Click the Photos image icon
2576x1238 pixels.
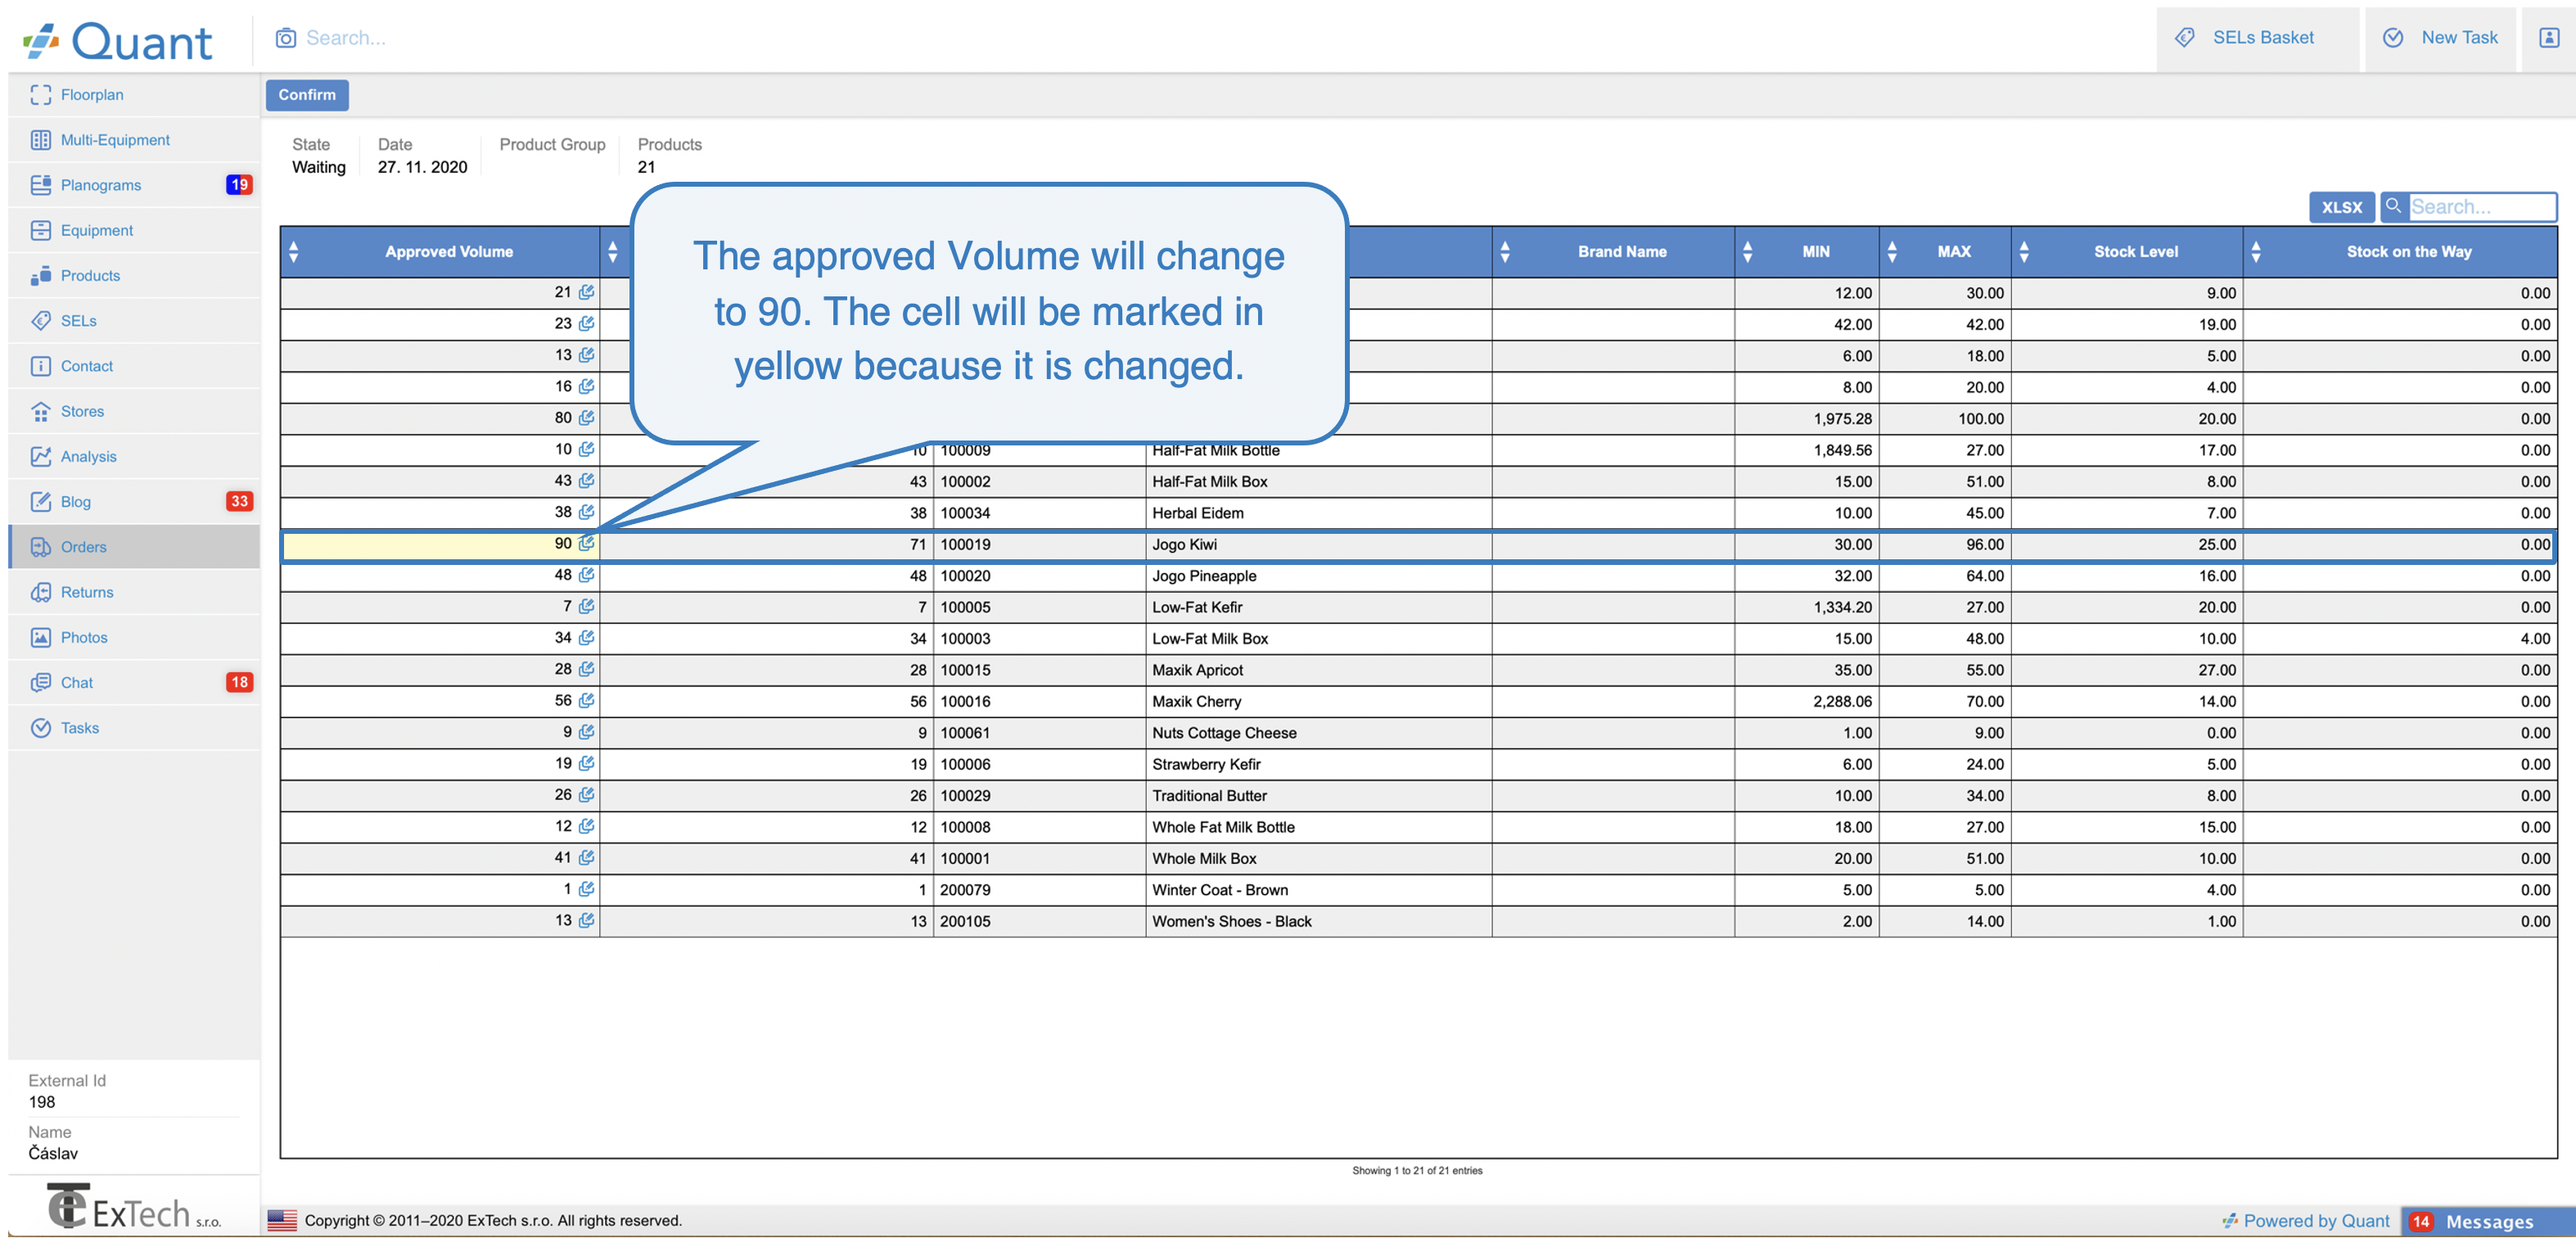point(41,637)
